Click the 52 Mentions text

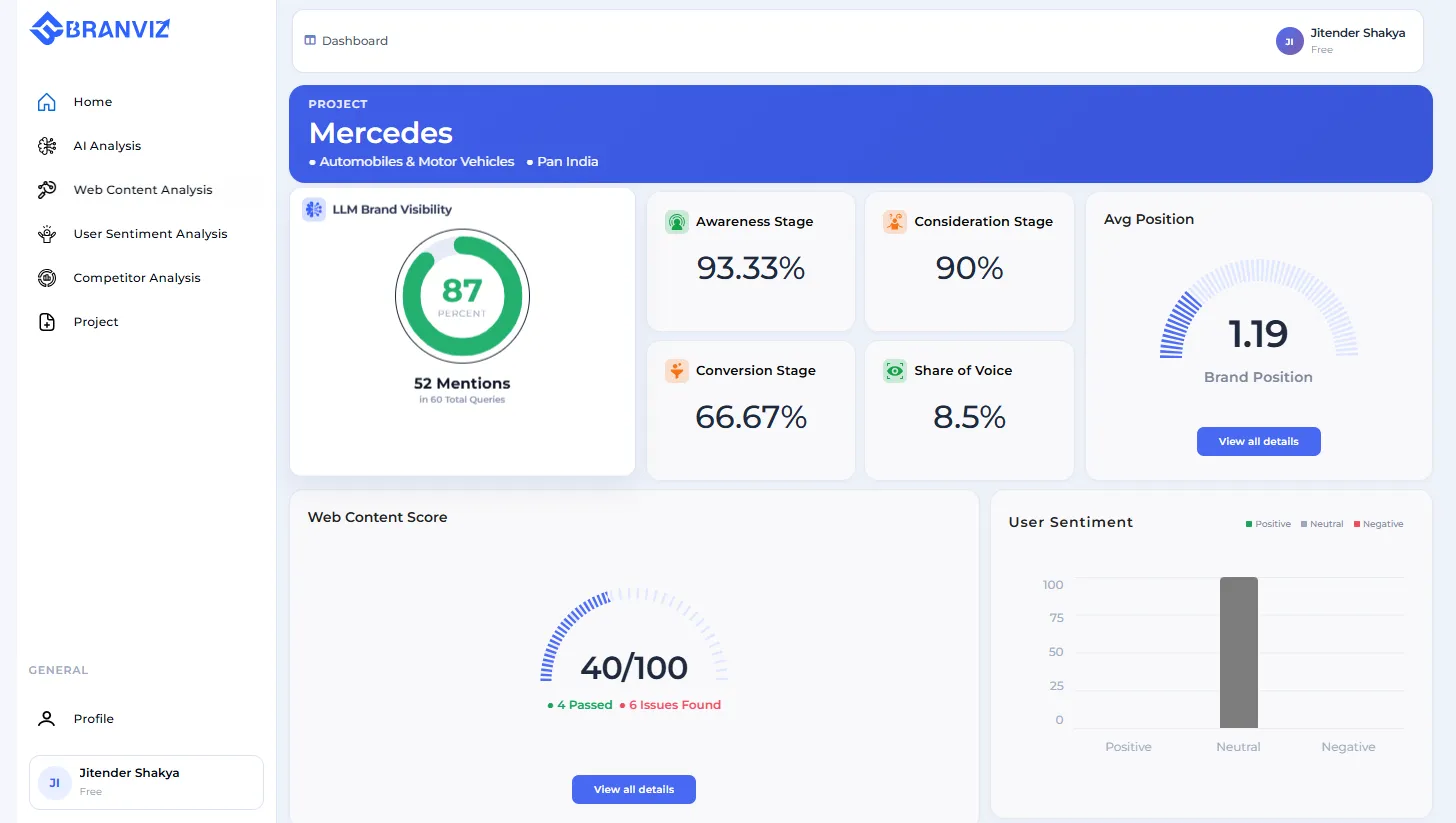pos(462,383)
